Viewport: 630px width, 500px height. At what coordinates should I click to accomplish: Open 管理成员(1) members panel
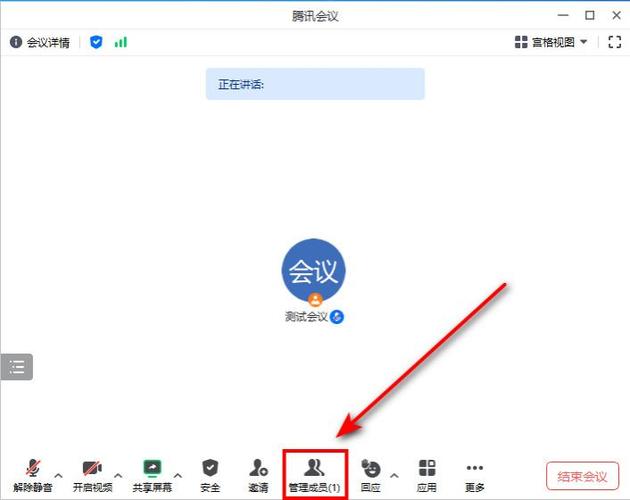coord(315,475)
